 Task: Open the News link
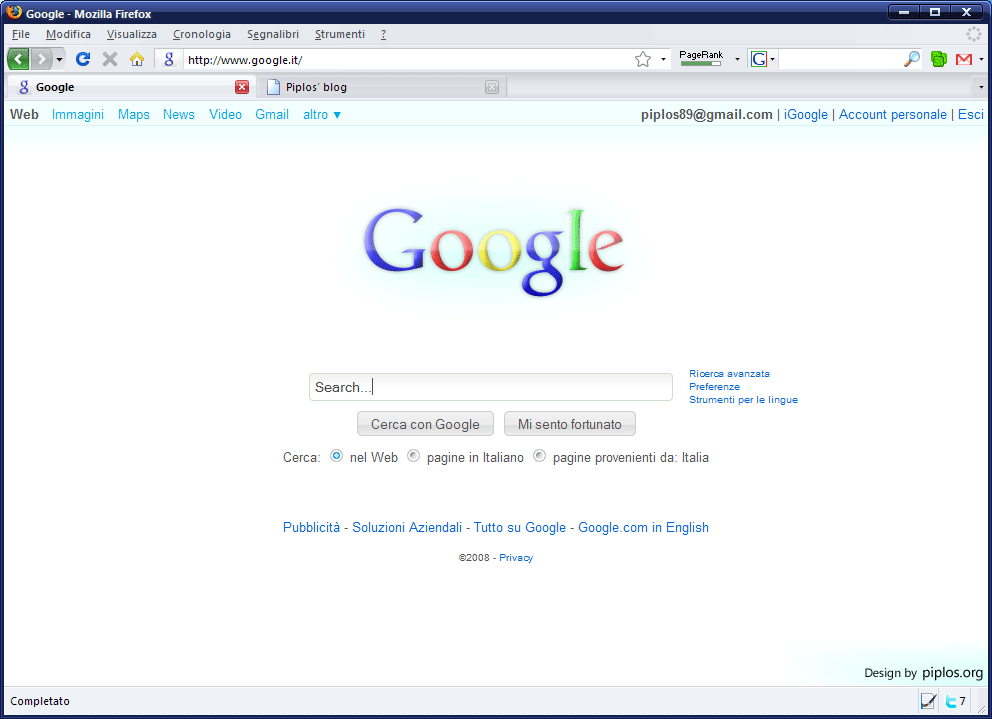(x=178, y=115)
